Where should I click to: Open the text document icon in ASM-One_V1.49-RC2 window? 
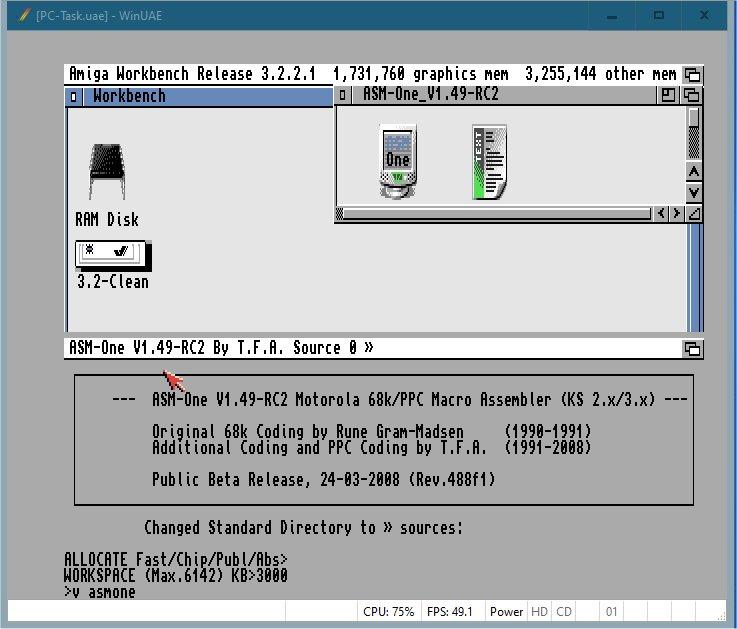(489, 162)
